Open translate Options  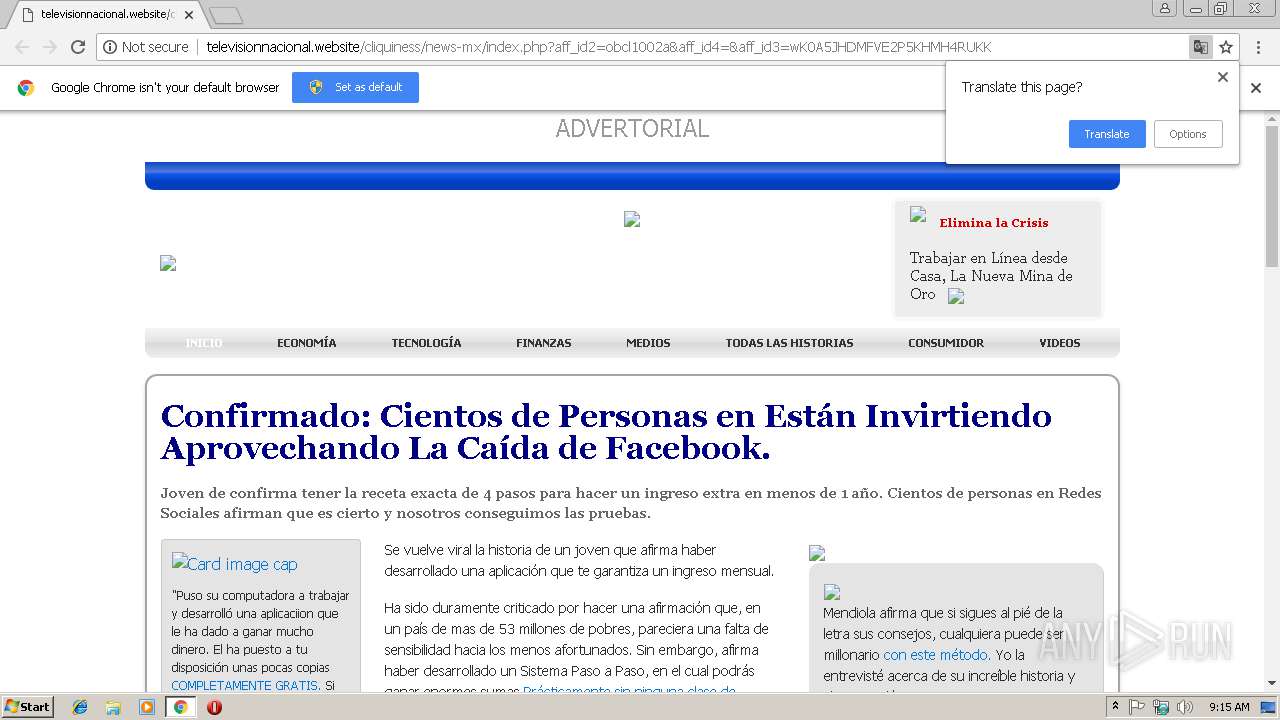(1188, 134)
